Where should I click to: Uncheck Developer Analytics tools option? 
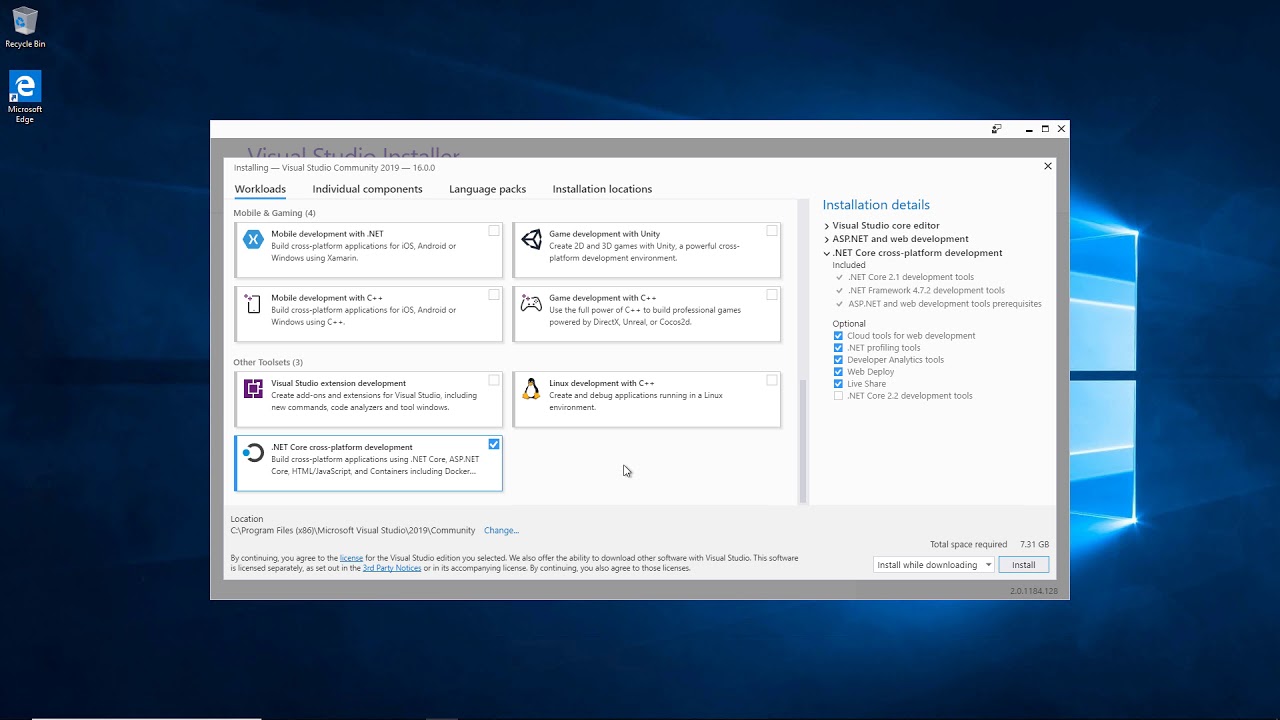pyautogui.click(x=838, y=360)
